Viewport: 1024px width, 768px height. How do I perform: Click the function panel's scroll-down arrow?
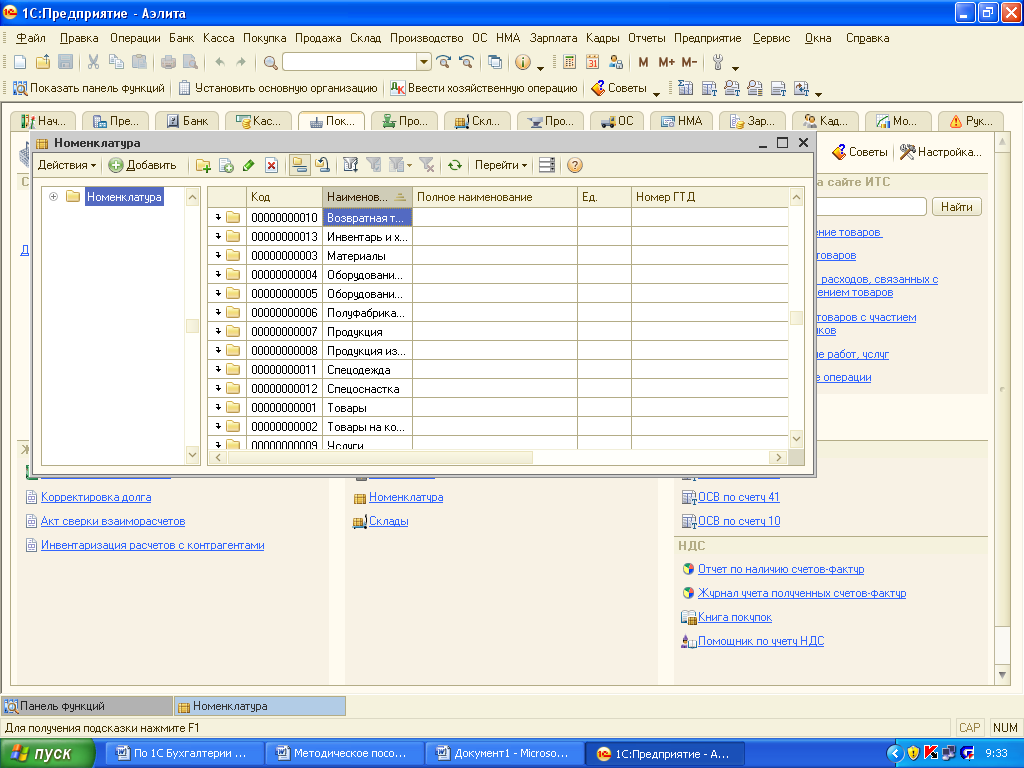click(1002, 675)
